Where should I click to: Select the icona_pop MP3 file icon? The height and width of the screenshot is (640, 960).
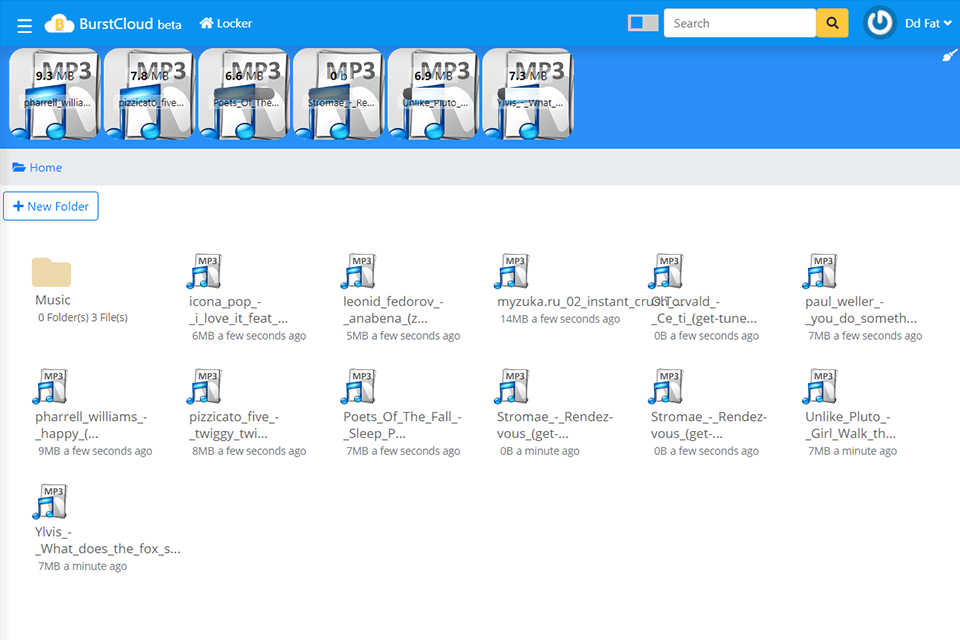204,272
